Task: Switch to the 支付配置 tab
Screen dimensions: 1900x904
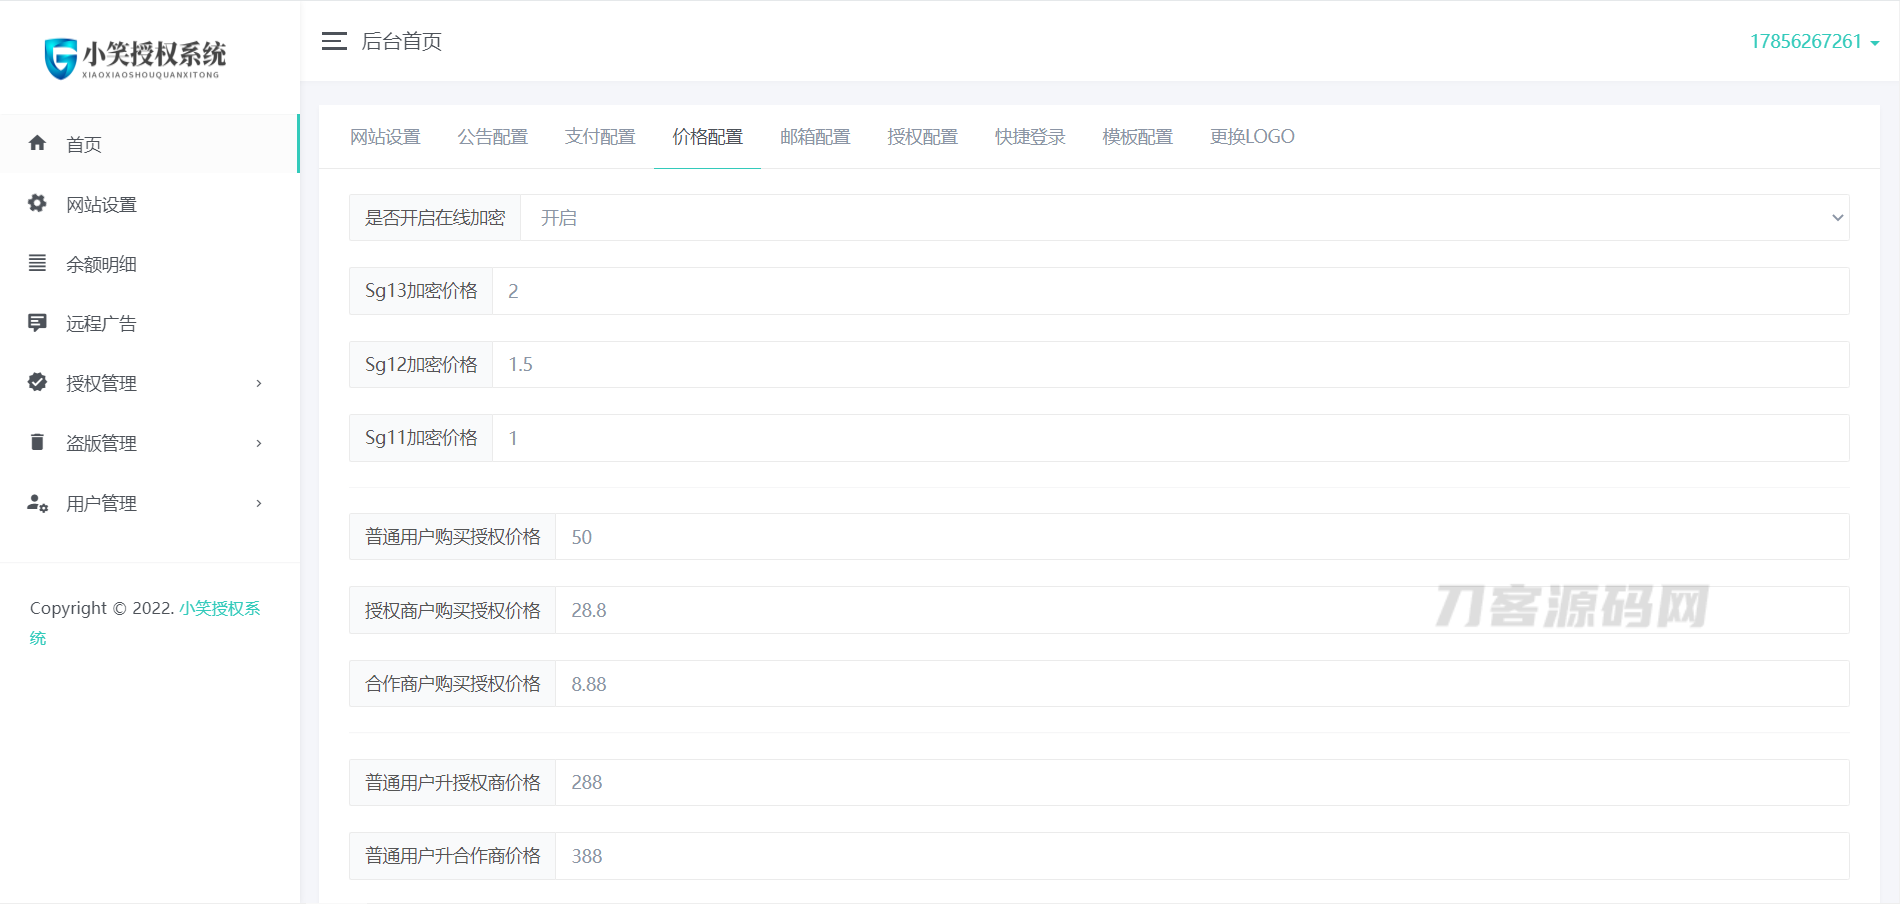Action: coord(600,137)
